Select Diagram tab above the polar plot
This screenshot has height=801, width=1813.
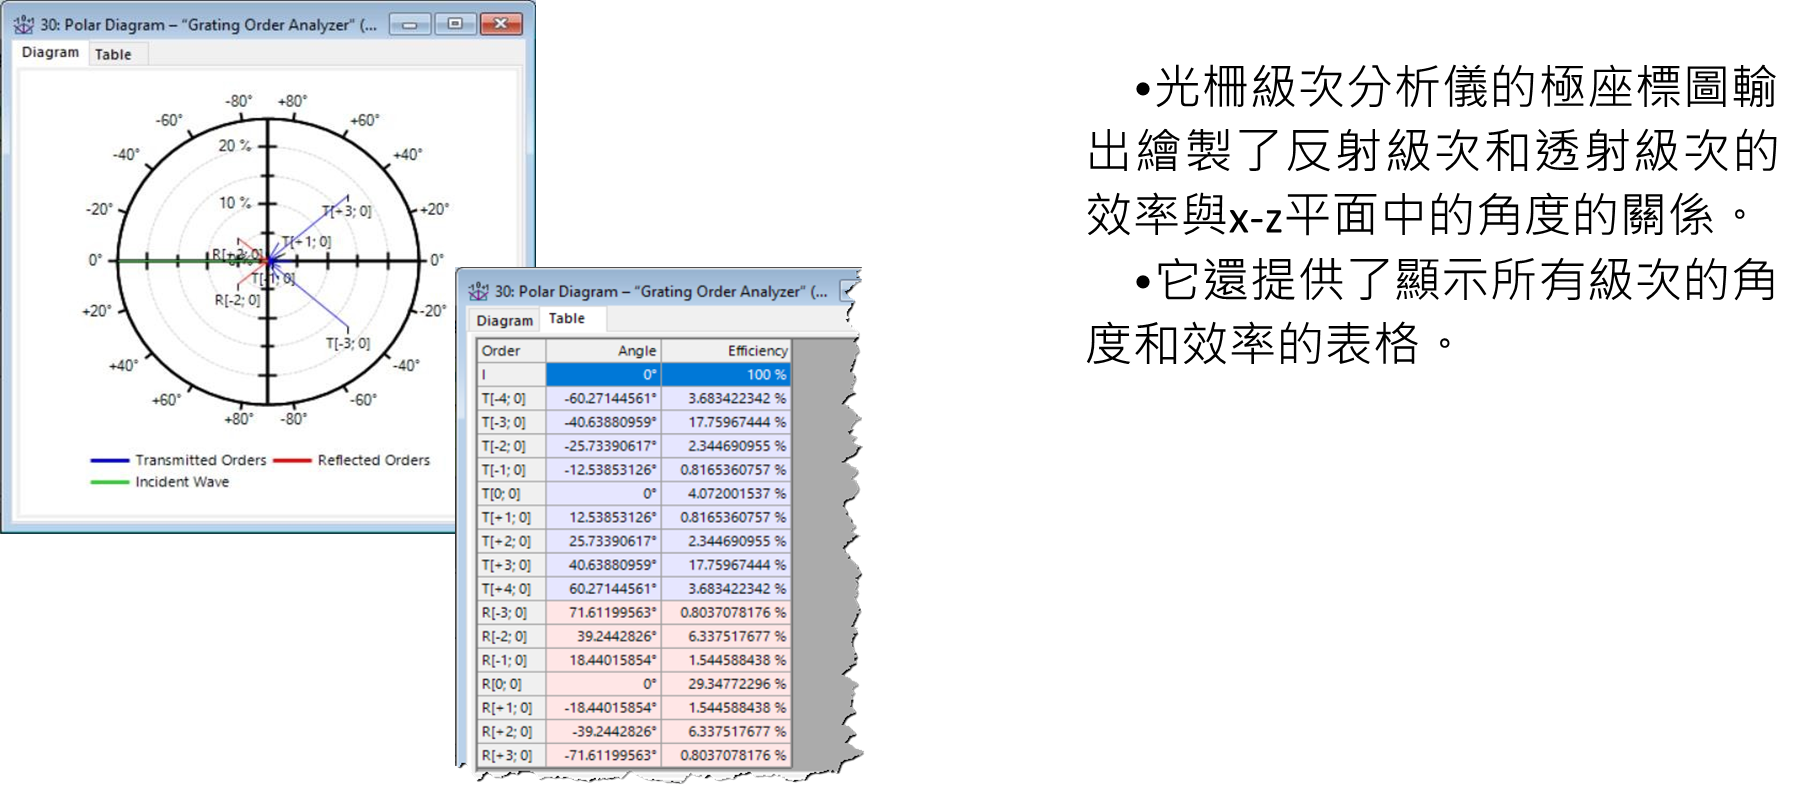[50, 53]
